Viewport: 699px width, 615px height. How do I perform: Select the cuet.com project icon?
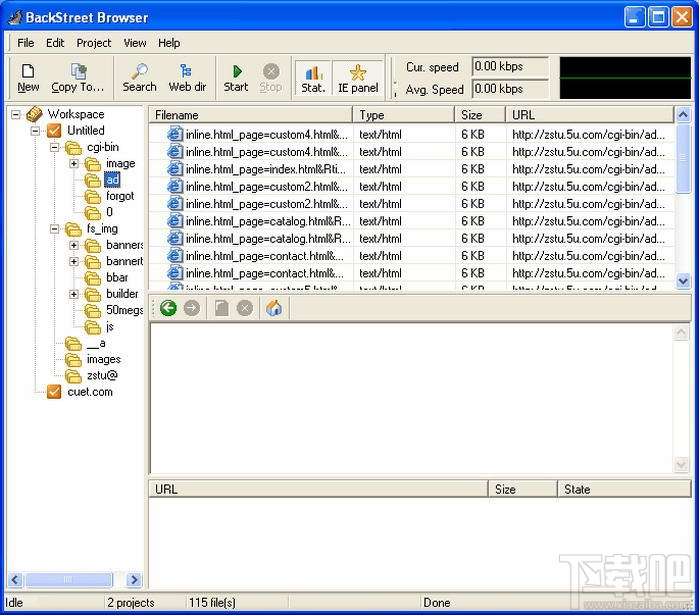55,392
